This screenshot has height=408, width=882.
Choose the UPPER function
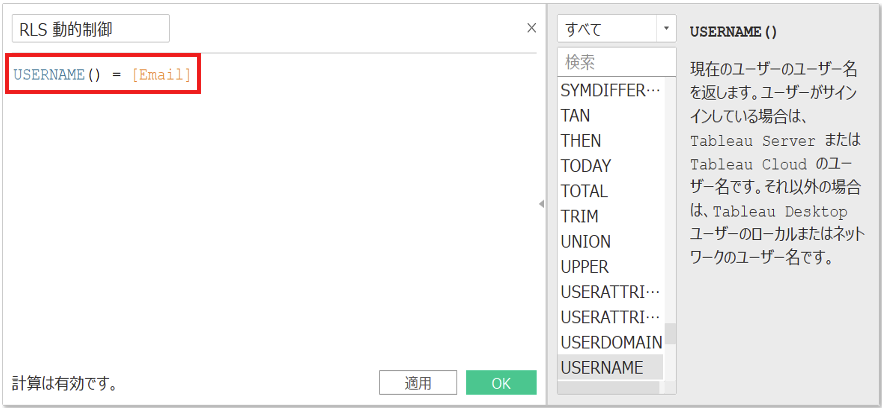pyautogui.click(x=585, y=266)
